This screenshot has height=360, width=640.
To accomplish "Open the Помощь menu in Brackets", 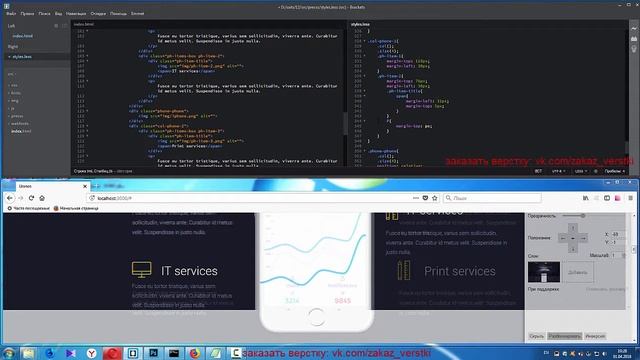I will click(118, 13).
